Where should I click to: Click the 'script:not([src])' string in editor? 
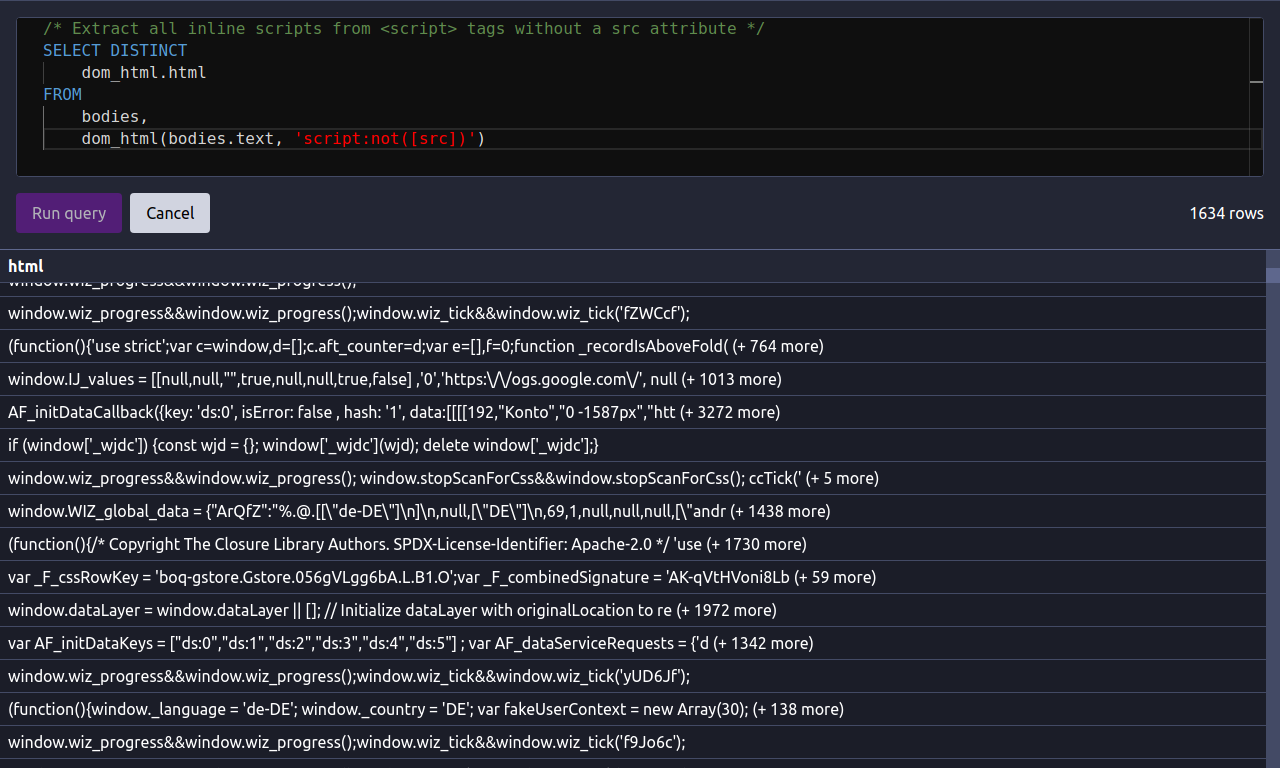(389, 139)
